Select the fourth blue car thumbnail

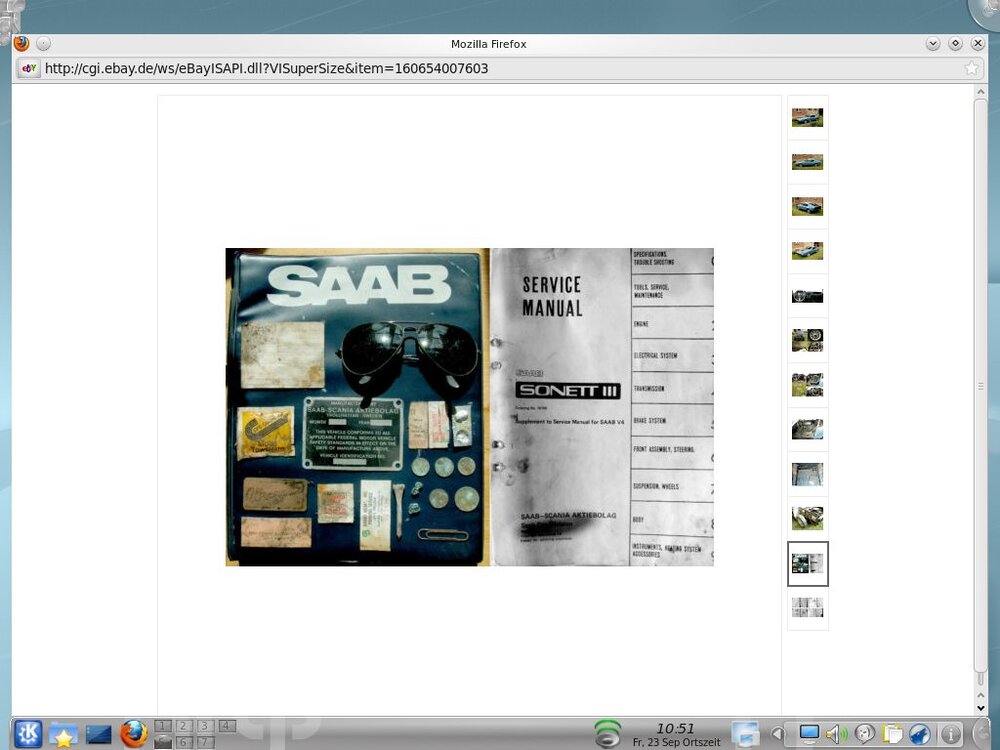[x=807, y=251]
